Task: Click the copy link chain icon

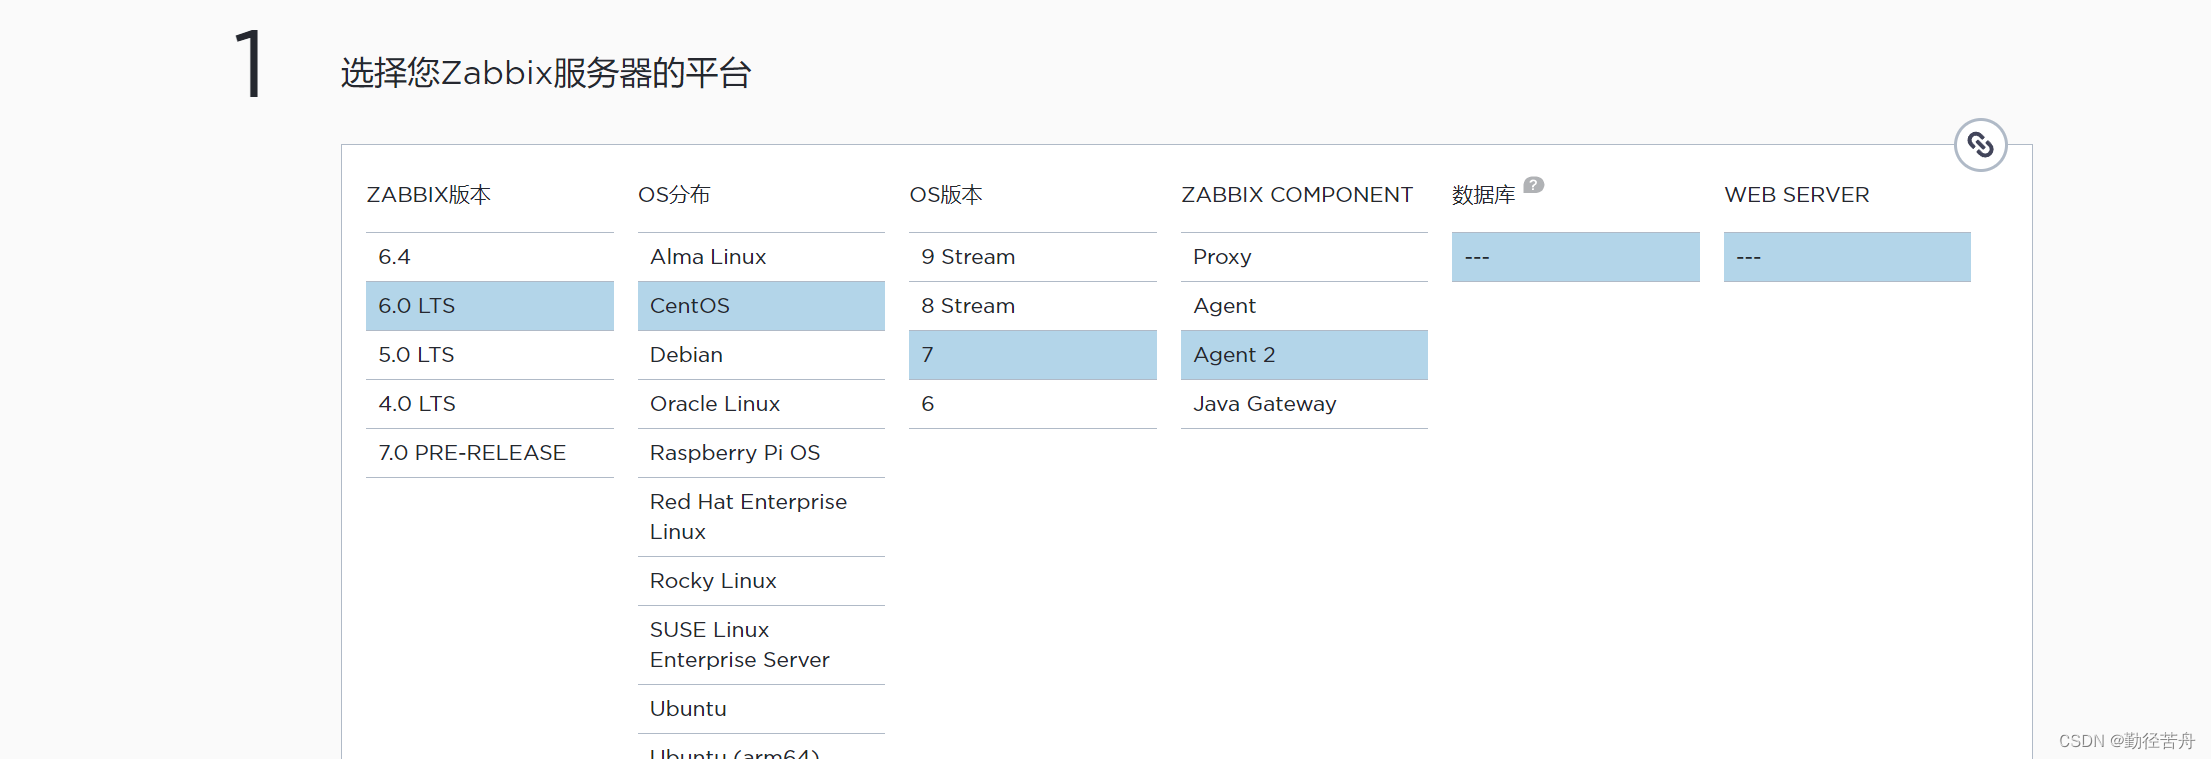Action: tap(1980, 145)
